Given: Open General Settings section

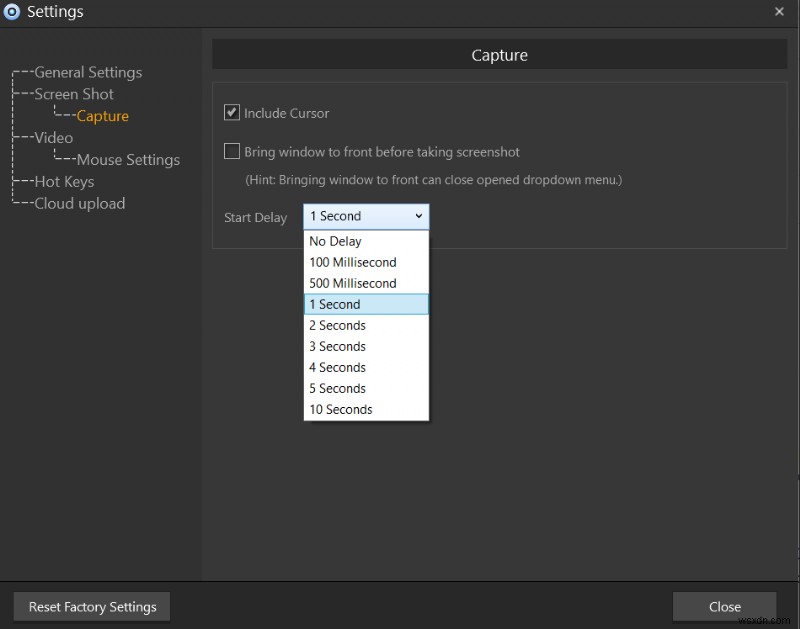Looking at the screenshot, I should [x=87, y=72].
